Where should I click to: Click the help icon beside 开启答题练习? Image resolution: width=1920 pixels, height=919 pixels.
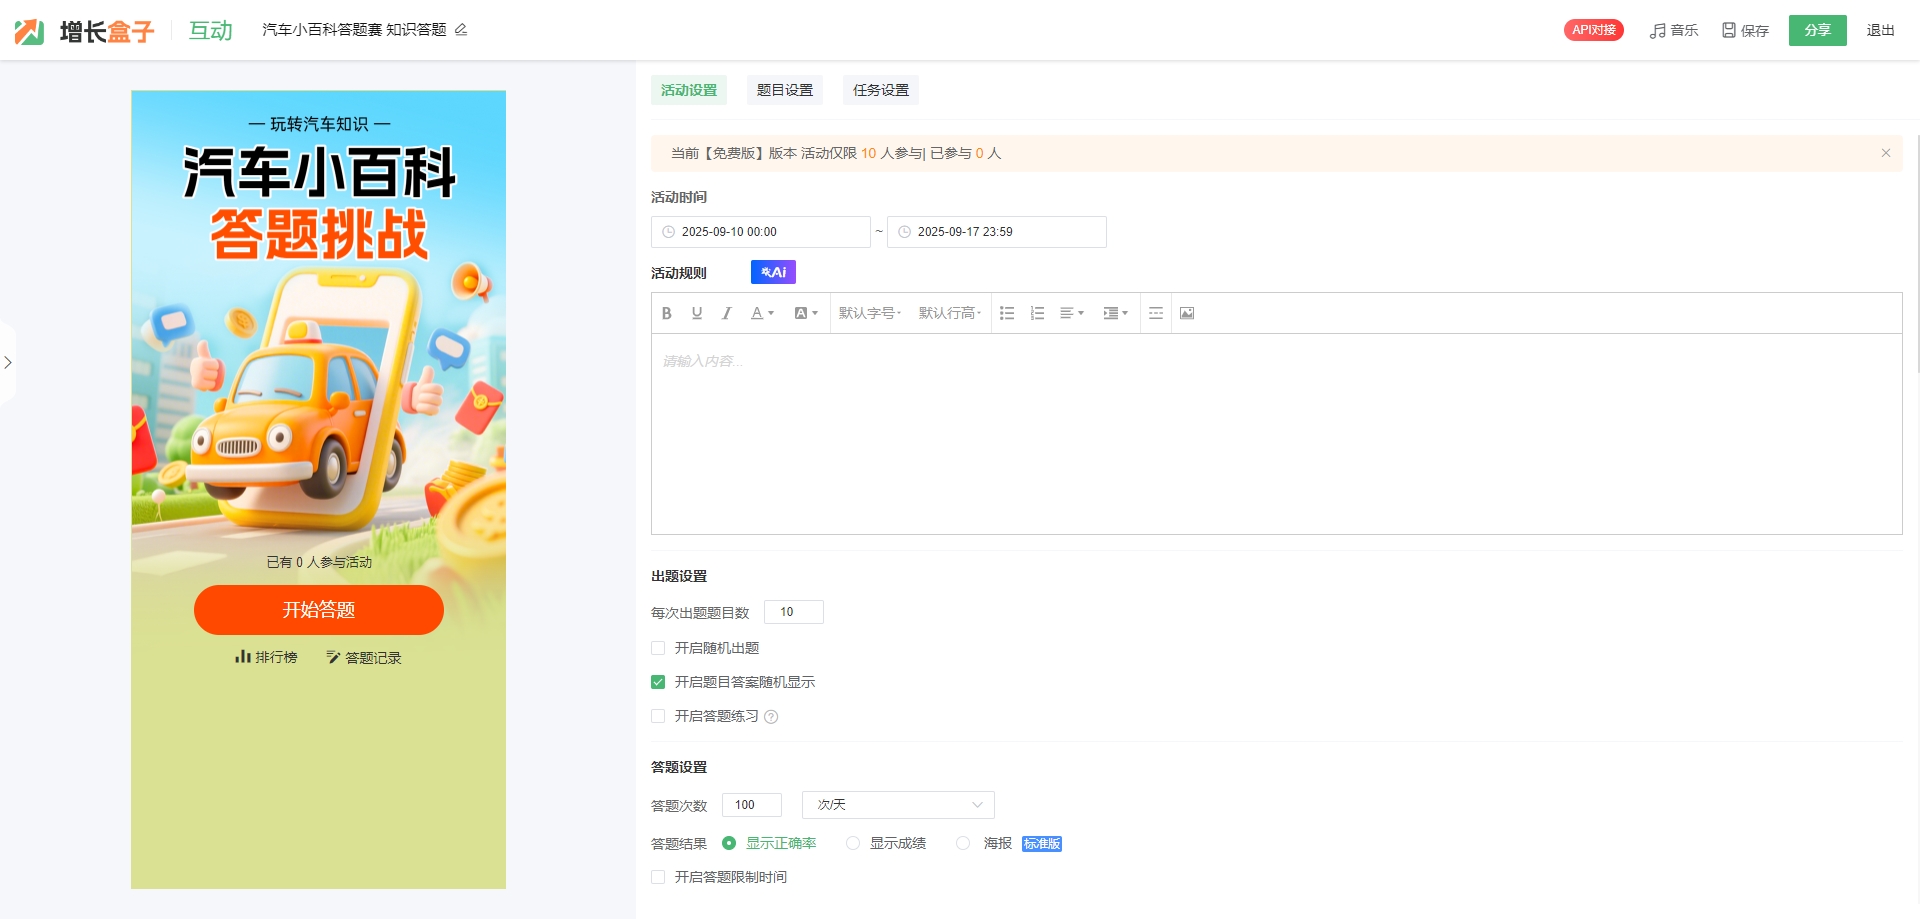[x=771, y=717]
